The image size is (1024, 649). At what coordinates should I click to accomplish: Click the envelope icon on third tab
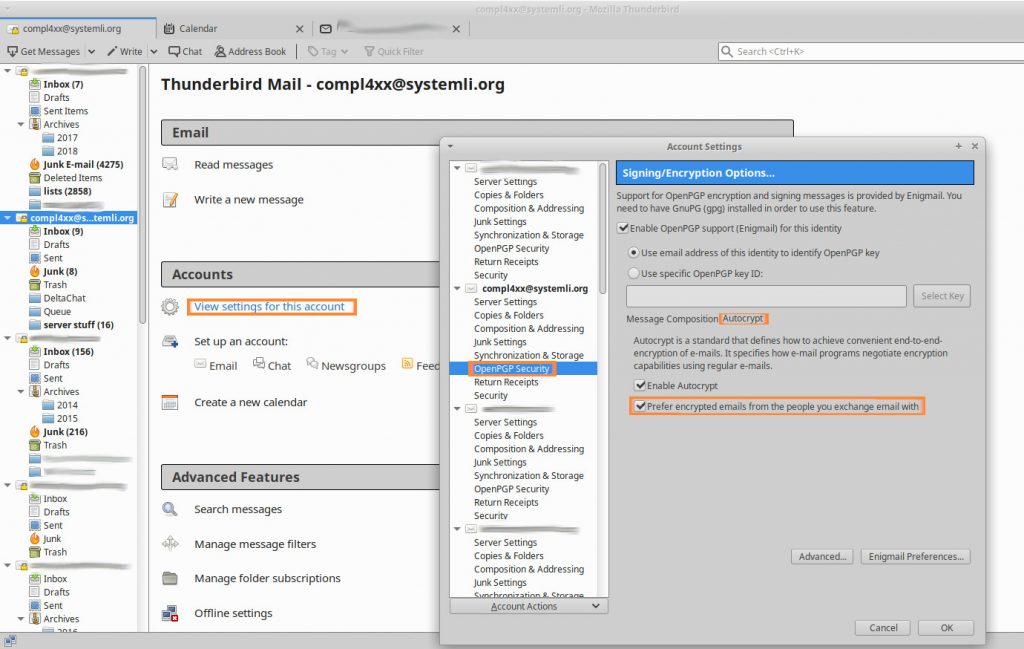tap(325, 29)
